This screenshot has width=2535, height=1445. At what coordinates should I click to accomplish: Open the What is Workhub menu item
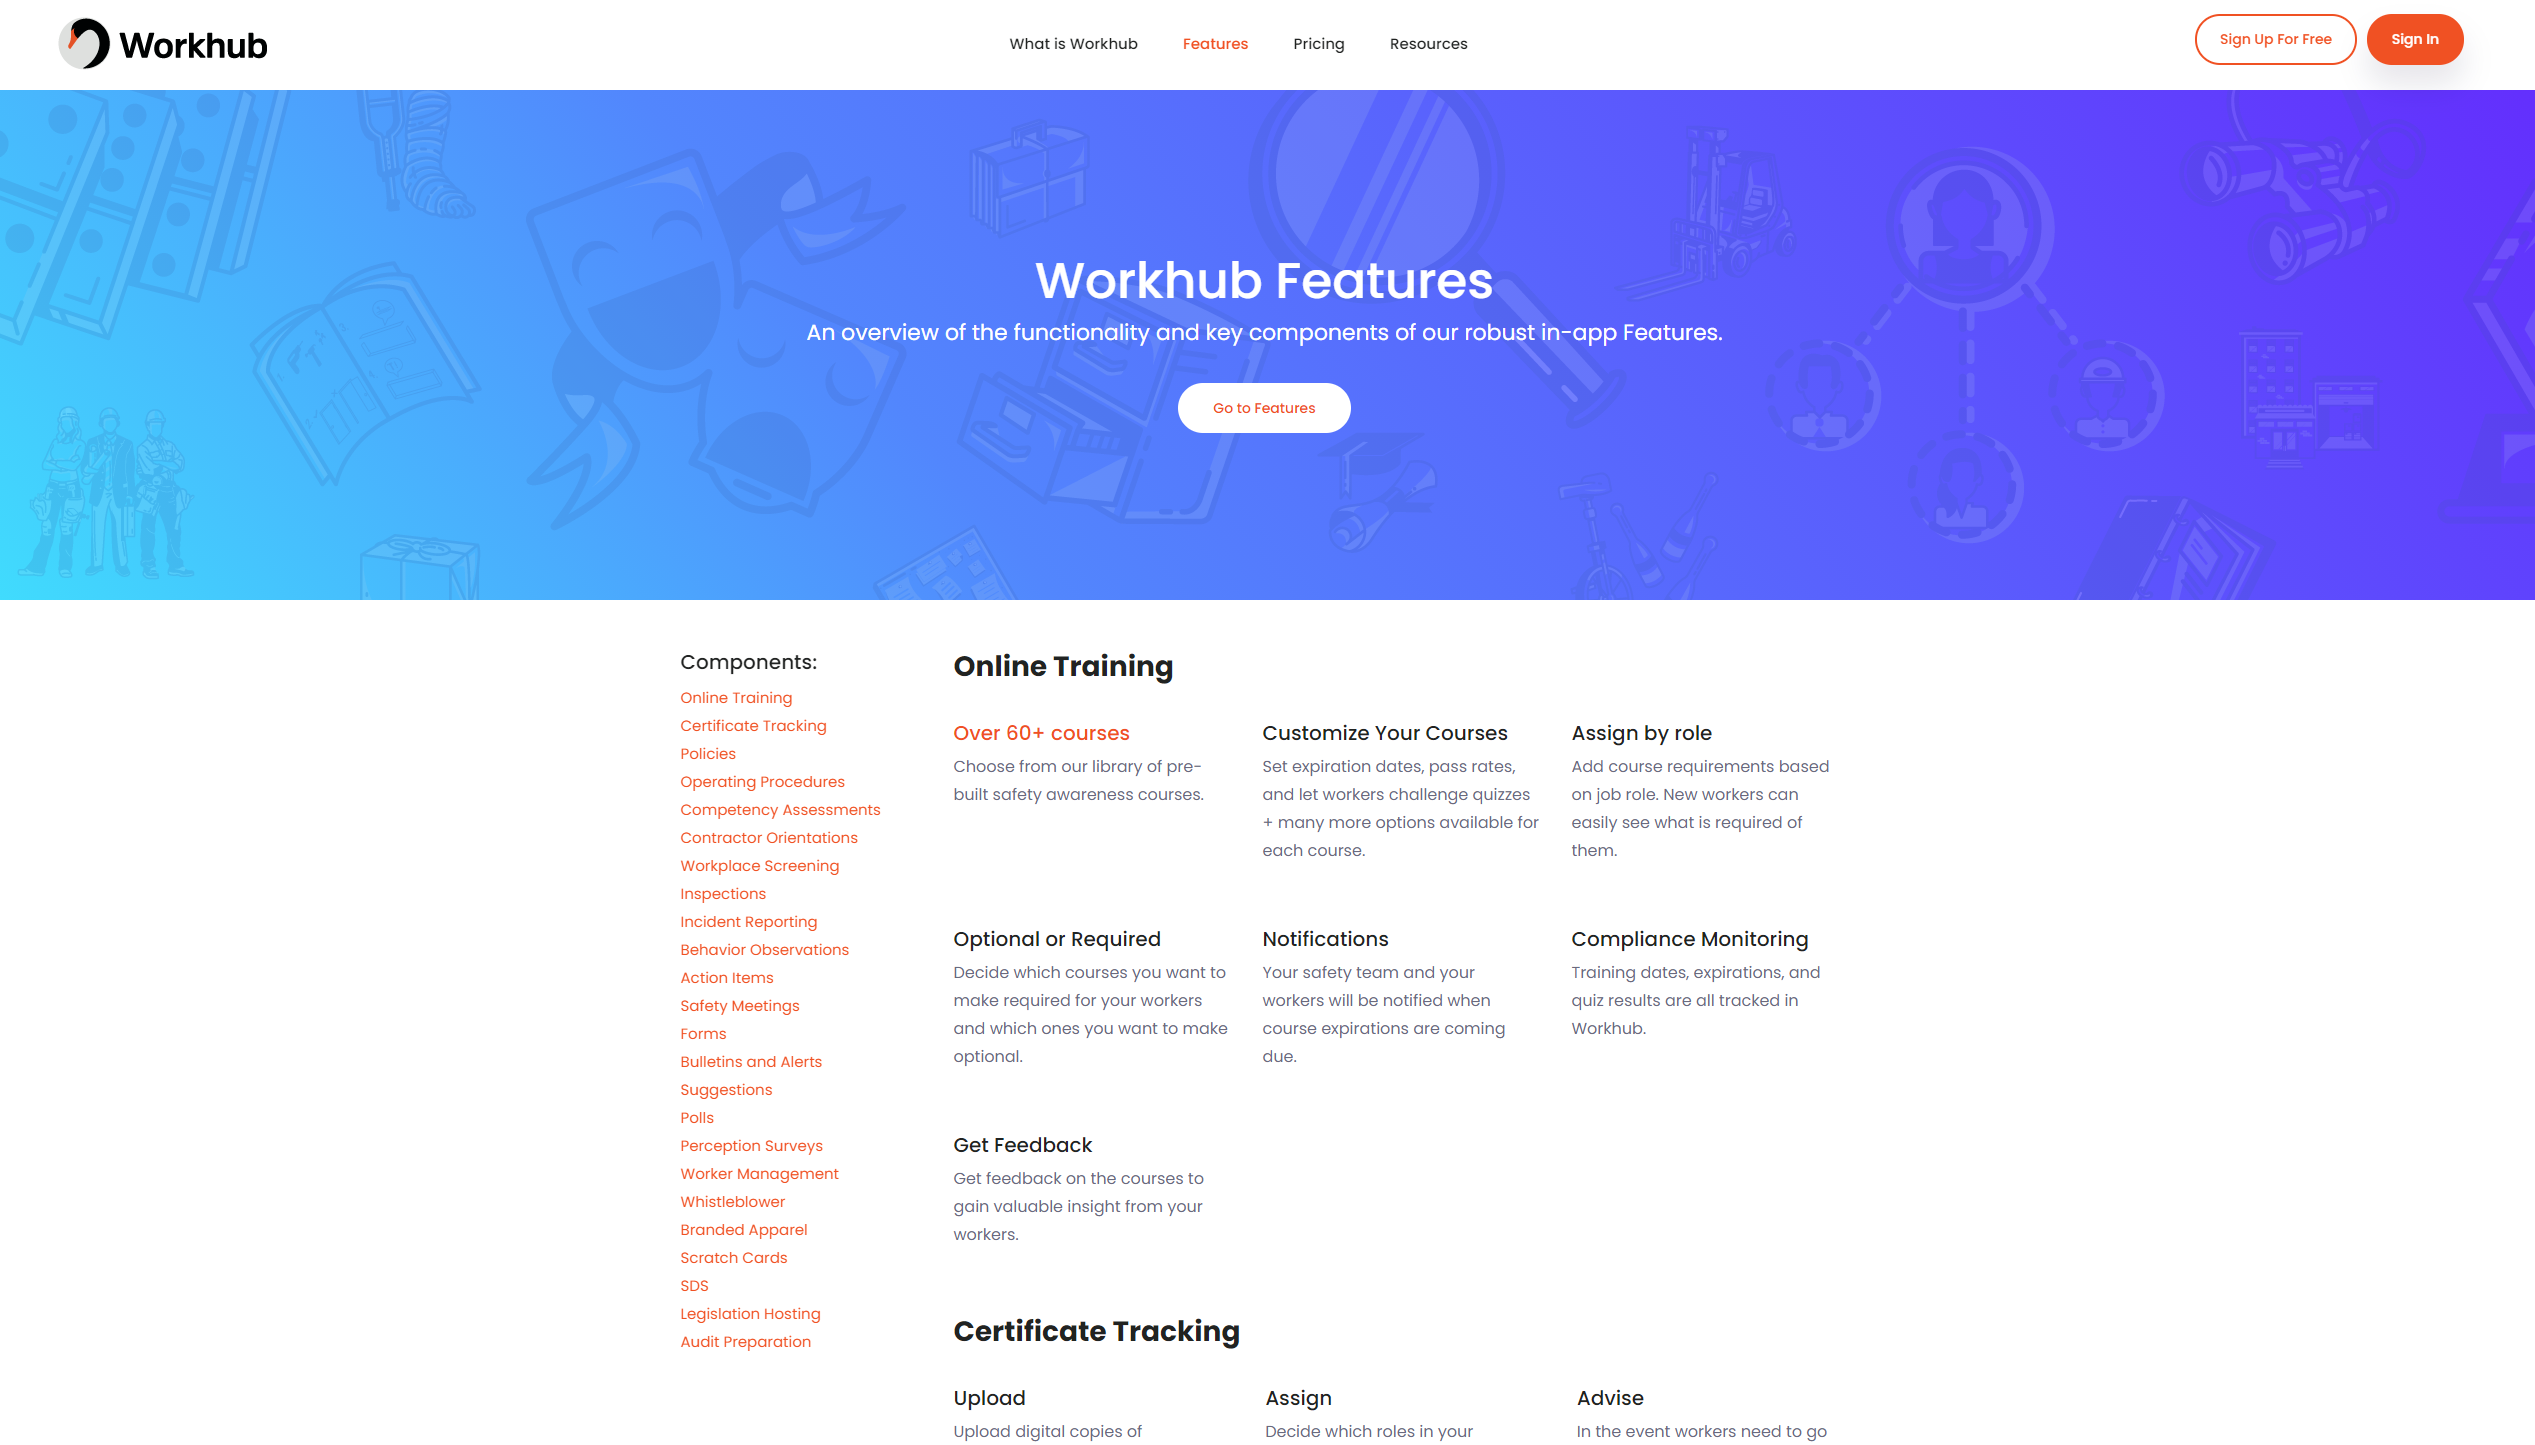click(1072, 44)
